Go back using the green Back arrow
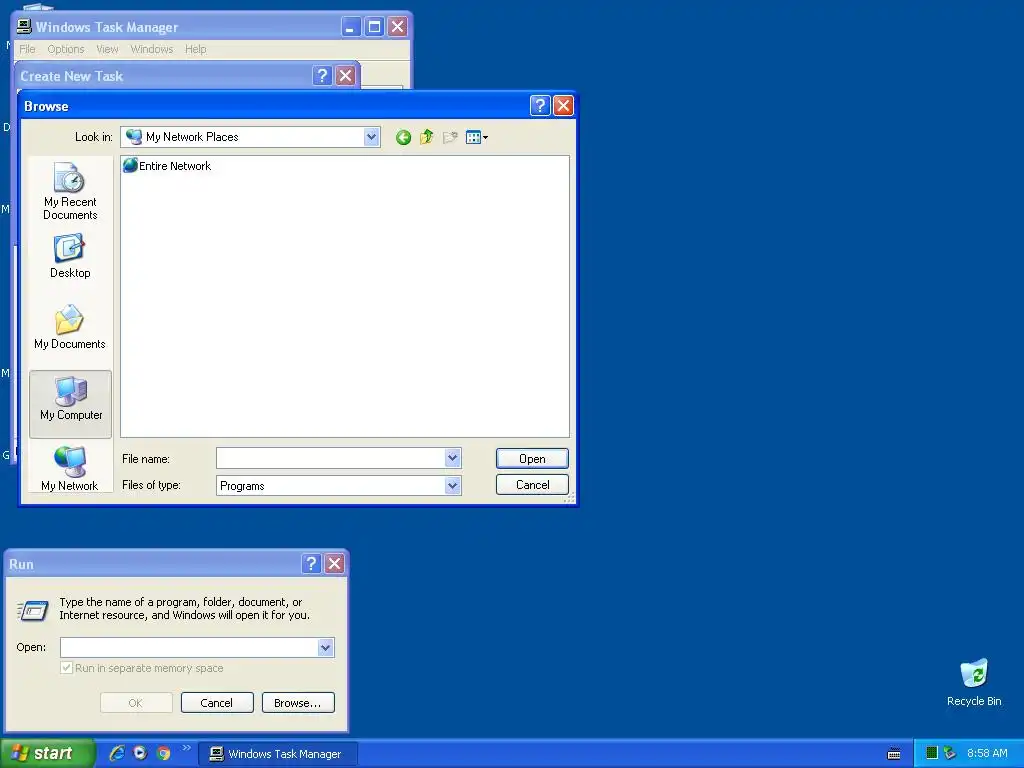 [x=403, y=137]
